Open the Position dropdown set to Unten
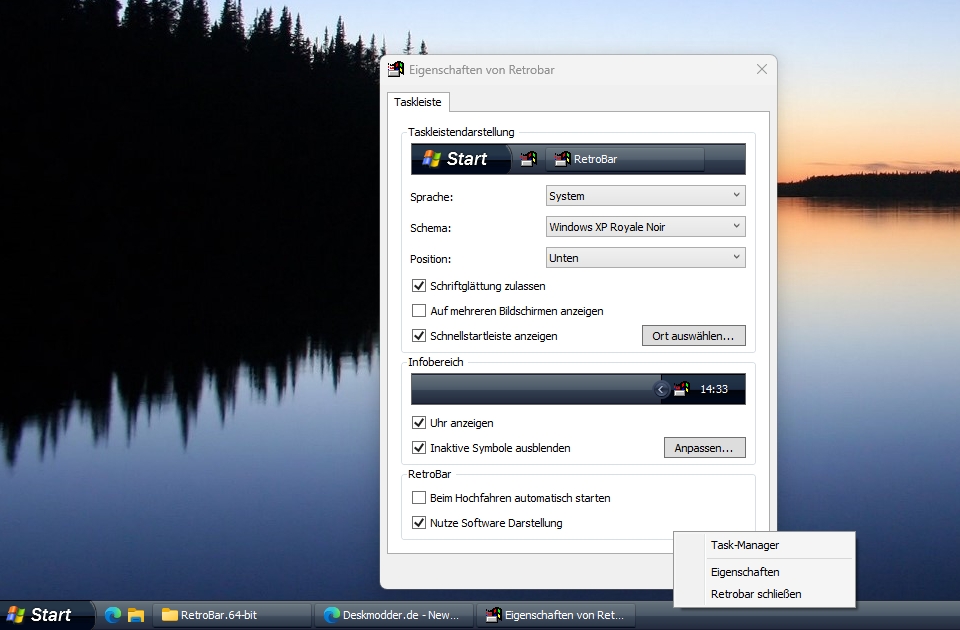Image resolution: width=960 pixels, height=630 pixels. click(x=645, y=257)
